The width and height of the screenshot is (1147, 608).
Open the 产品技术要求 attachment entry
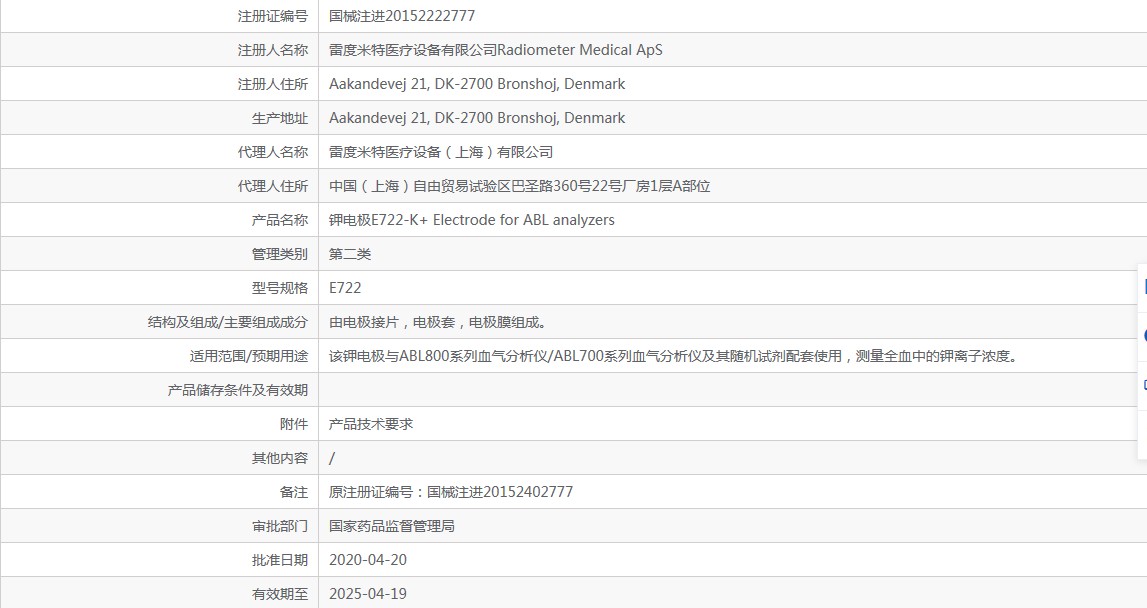tap(371, 424)
